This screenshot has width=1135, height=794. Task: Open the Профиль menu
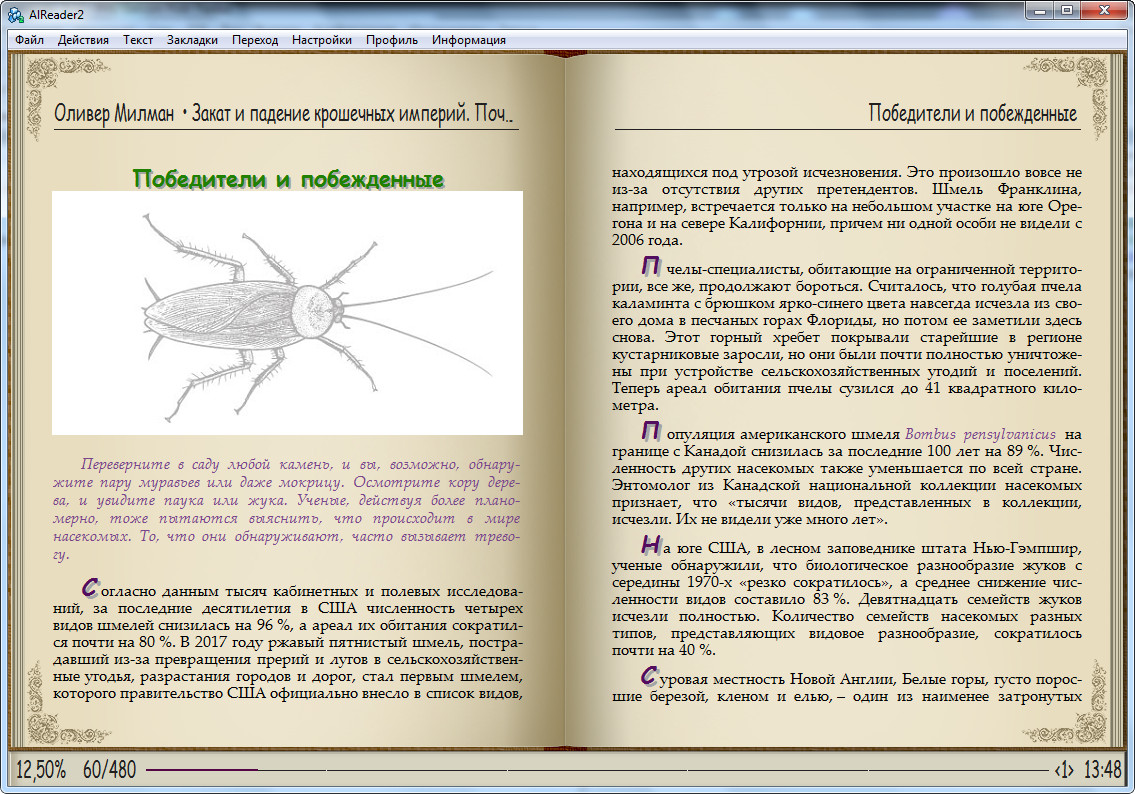[x=392, y=40]
